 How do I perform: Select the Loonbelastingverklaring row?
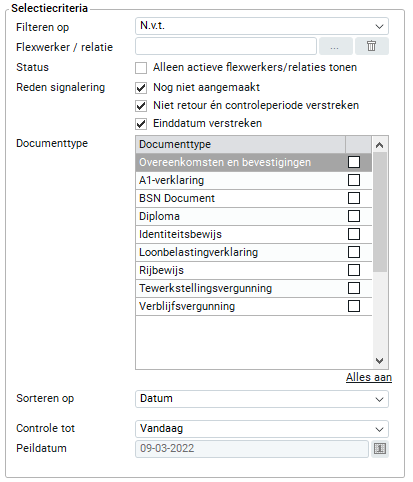tap(254, 252)
